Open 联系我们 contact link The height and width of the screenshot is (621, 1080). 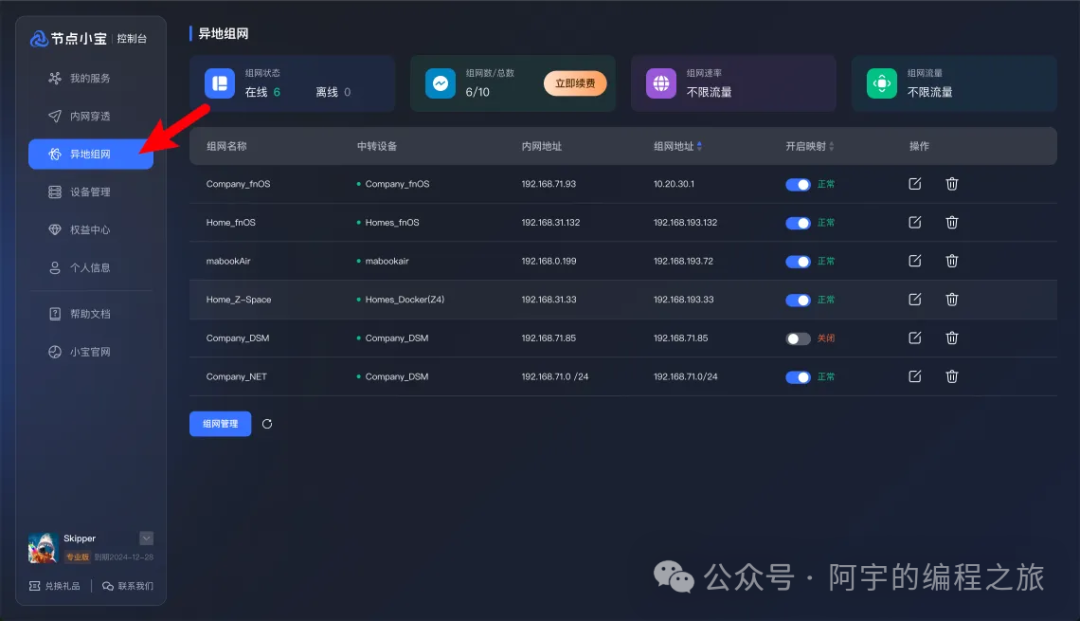coord(128,586)
